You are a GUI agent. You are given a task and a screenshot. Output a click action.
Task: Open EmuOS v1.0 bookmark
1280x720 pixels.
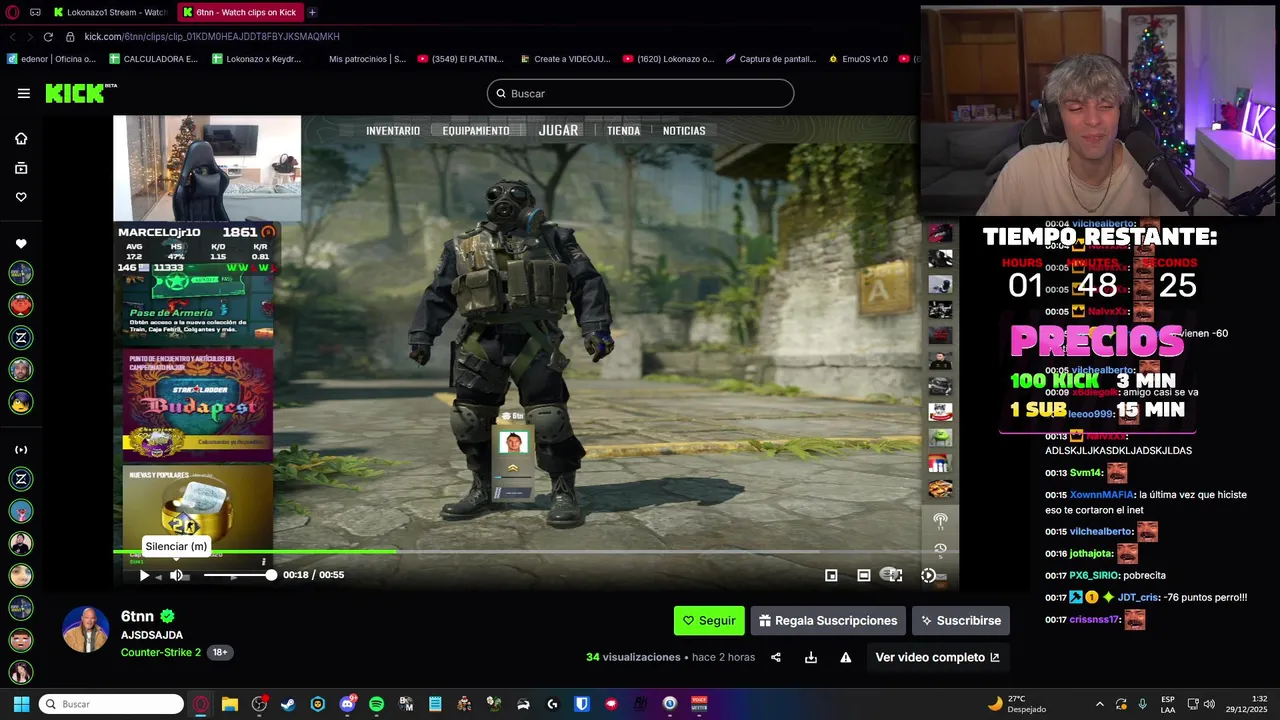click(858, 59)
